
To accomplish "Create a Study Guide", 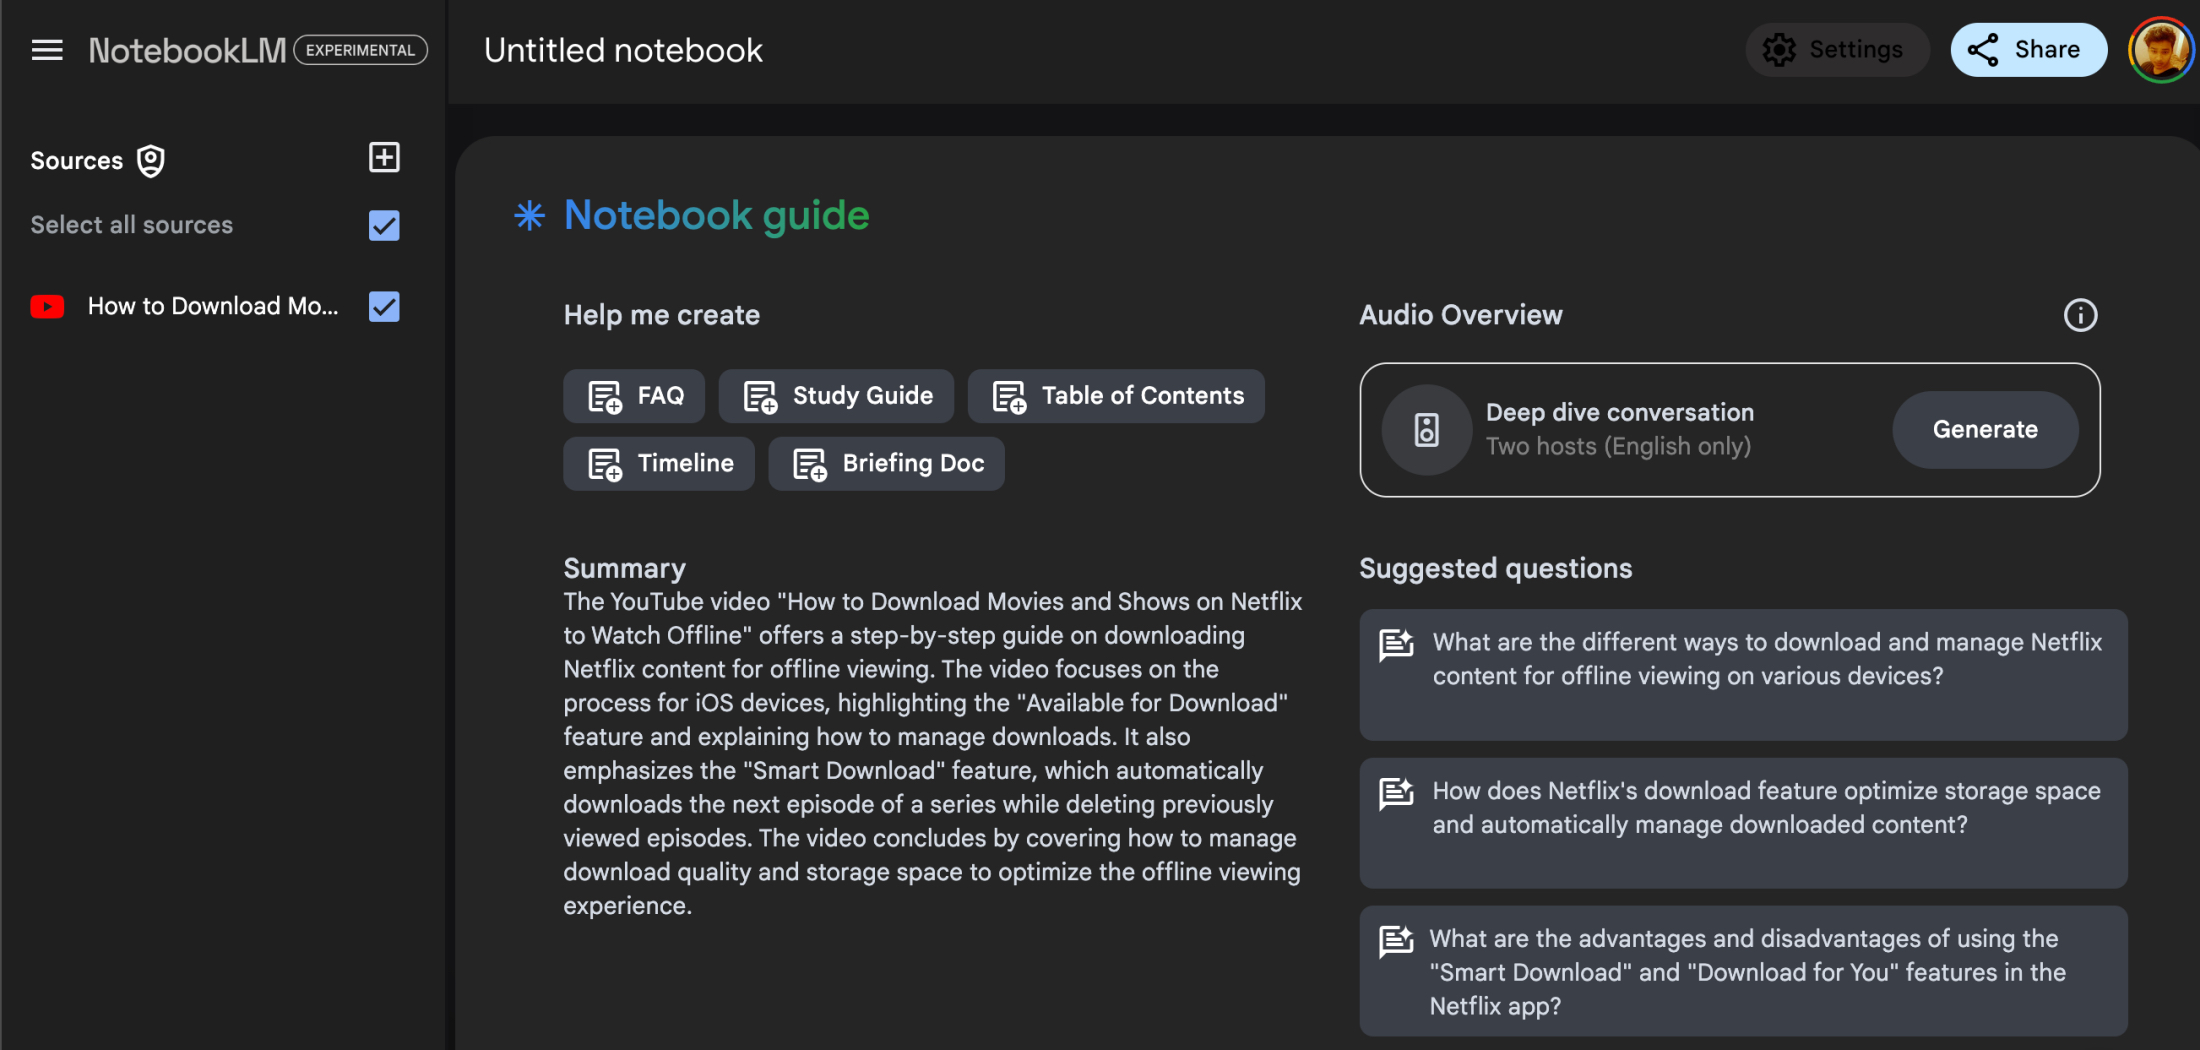I will (836, 396).
